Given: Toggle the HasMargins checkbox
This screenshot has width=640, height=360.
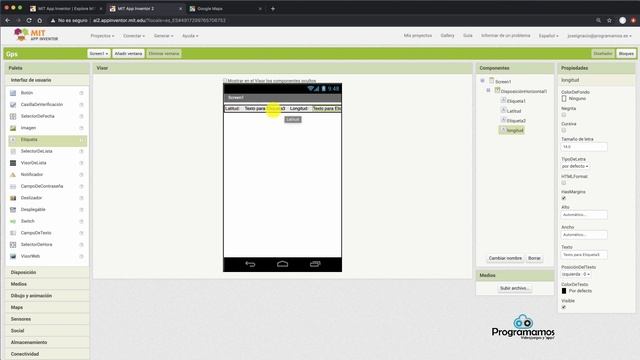Looking at the screenshot, I should (x=564, y=198).
